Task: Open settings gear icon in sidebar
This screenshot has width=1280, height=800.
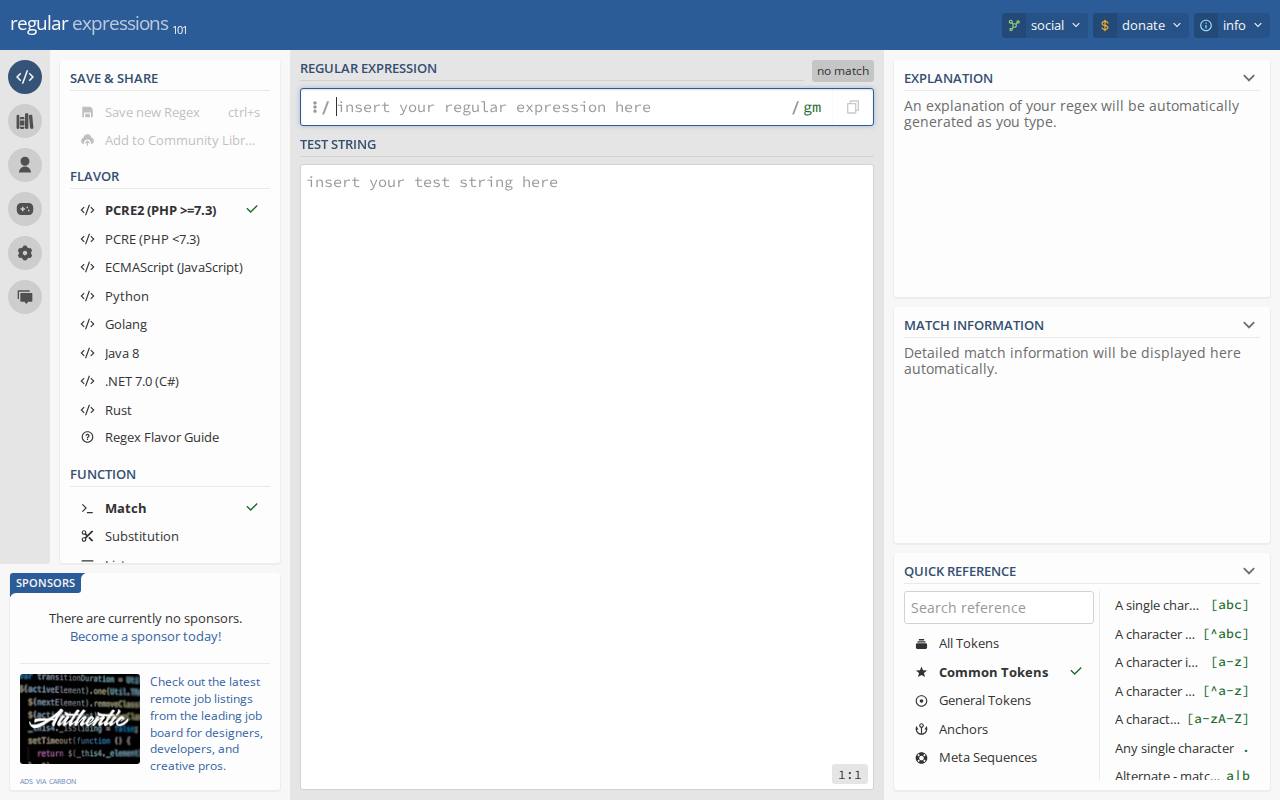Action: click(x=25, y=253)
